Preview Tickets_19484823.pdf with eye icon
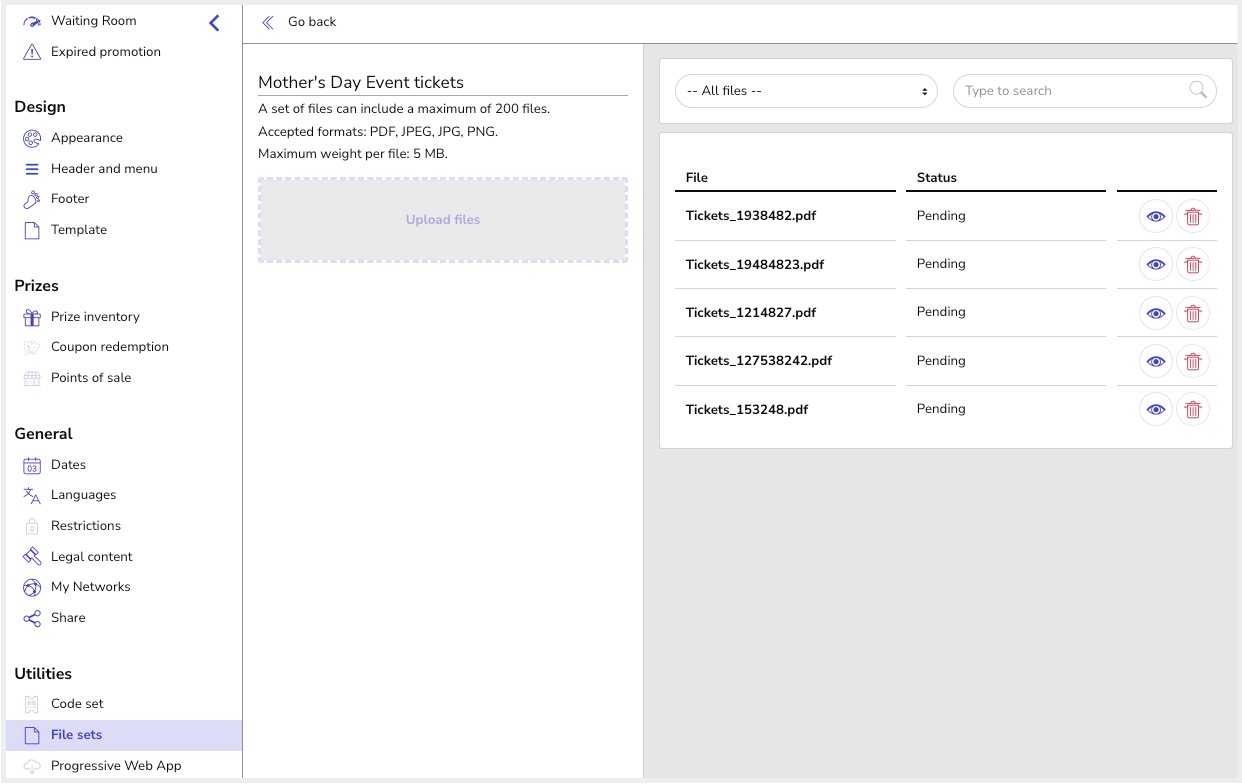The width and height of the screenshot is (1242, 784). click(x=1156, y=265)
